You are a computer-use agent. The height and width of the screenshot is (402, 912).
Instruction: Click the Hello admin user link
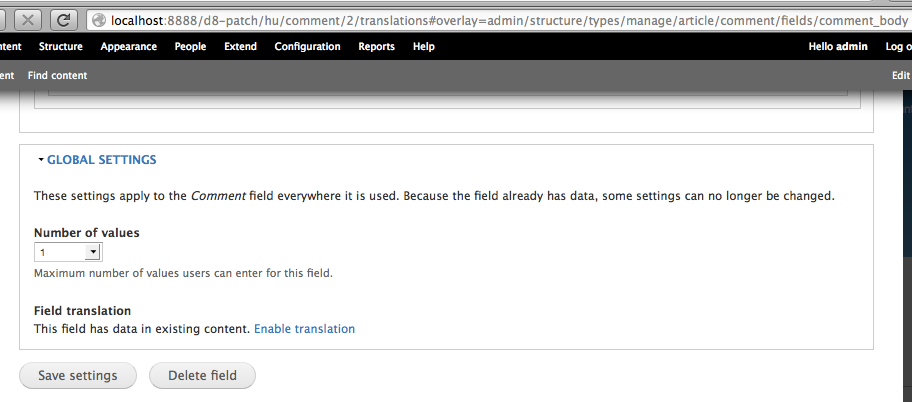(x=838, y=47)
